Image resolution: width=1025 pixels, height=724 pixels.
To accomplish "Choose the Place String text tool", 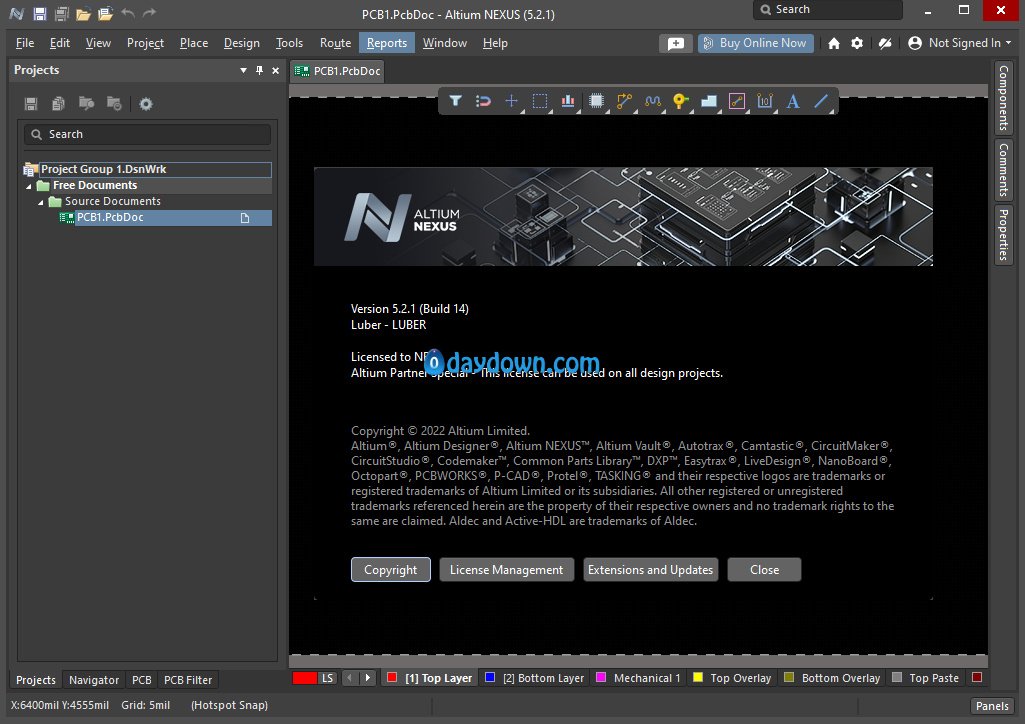I will tap(793, 101).
